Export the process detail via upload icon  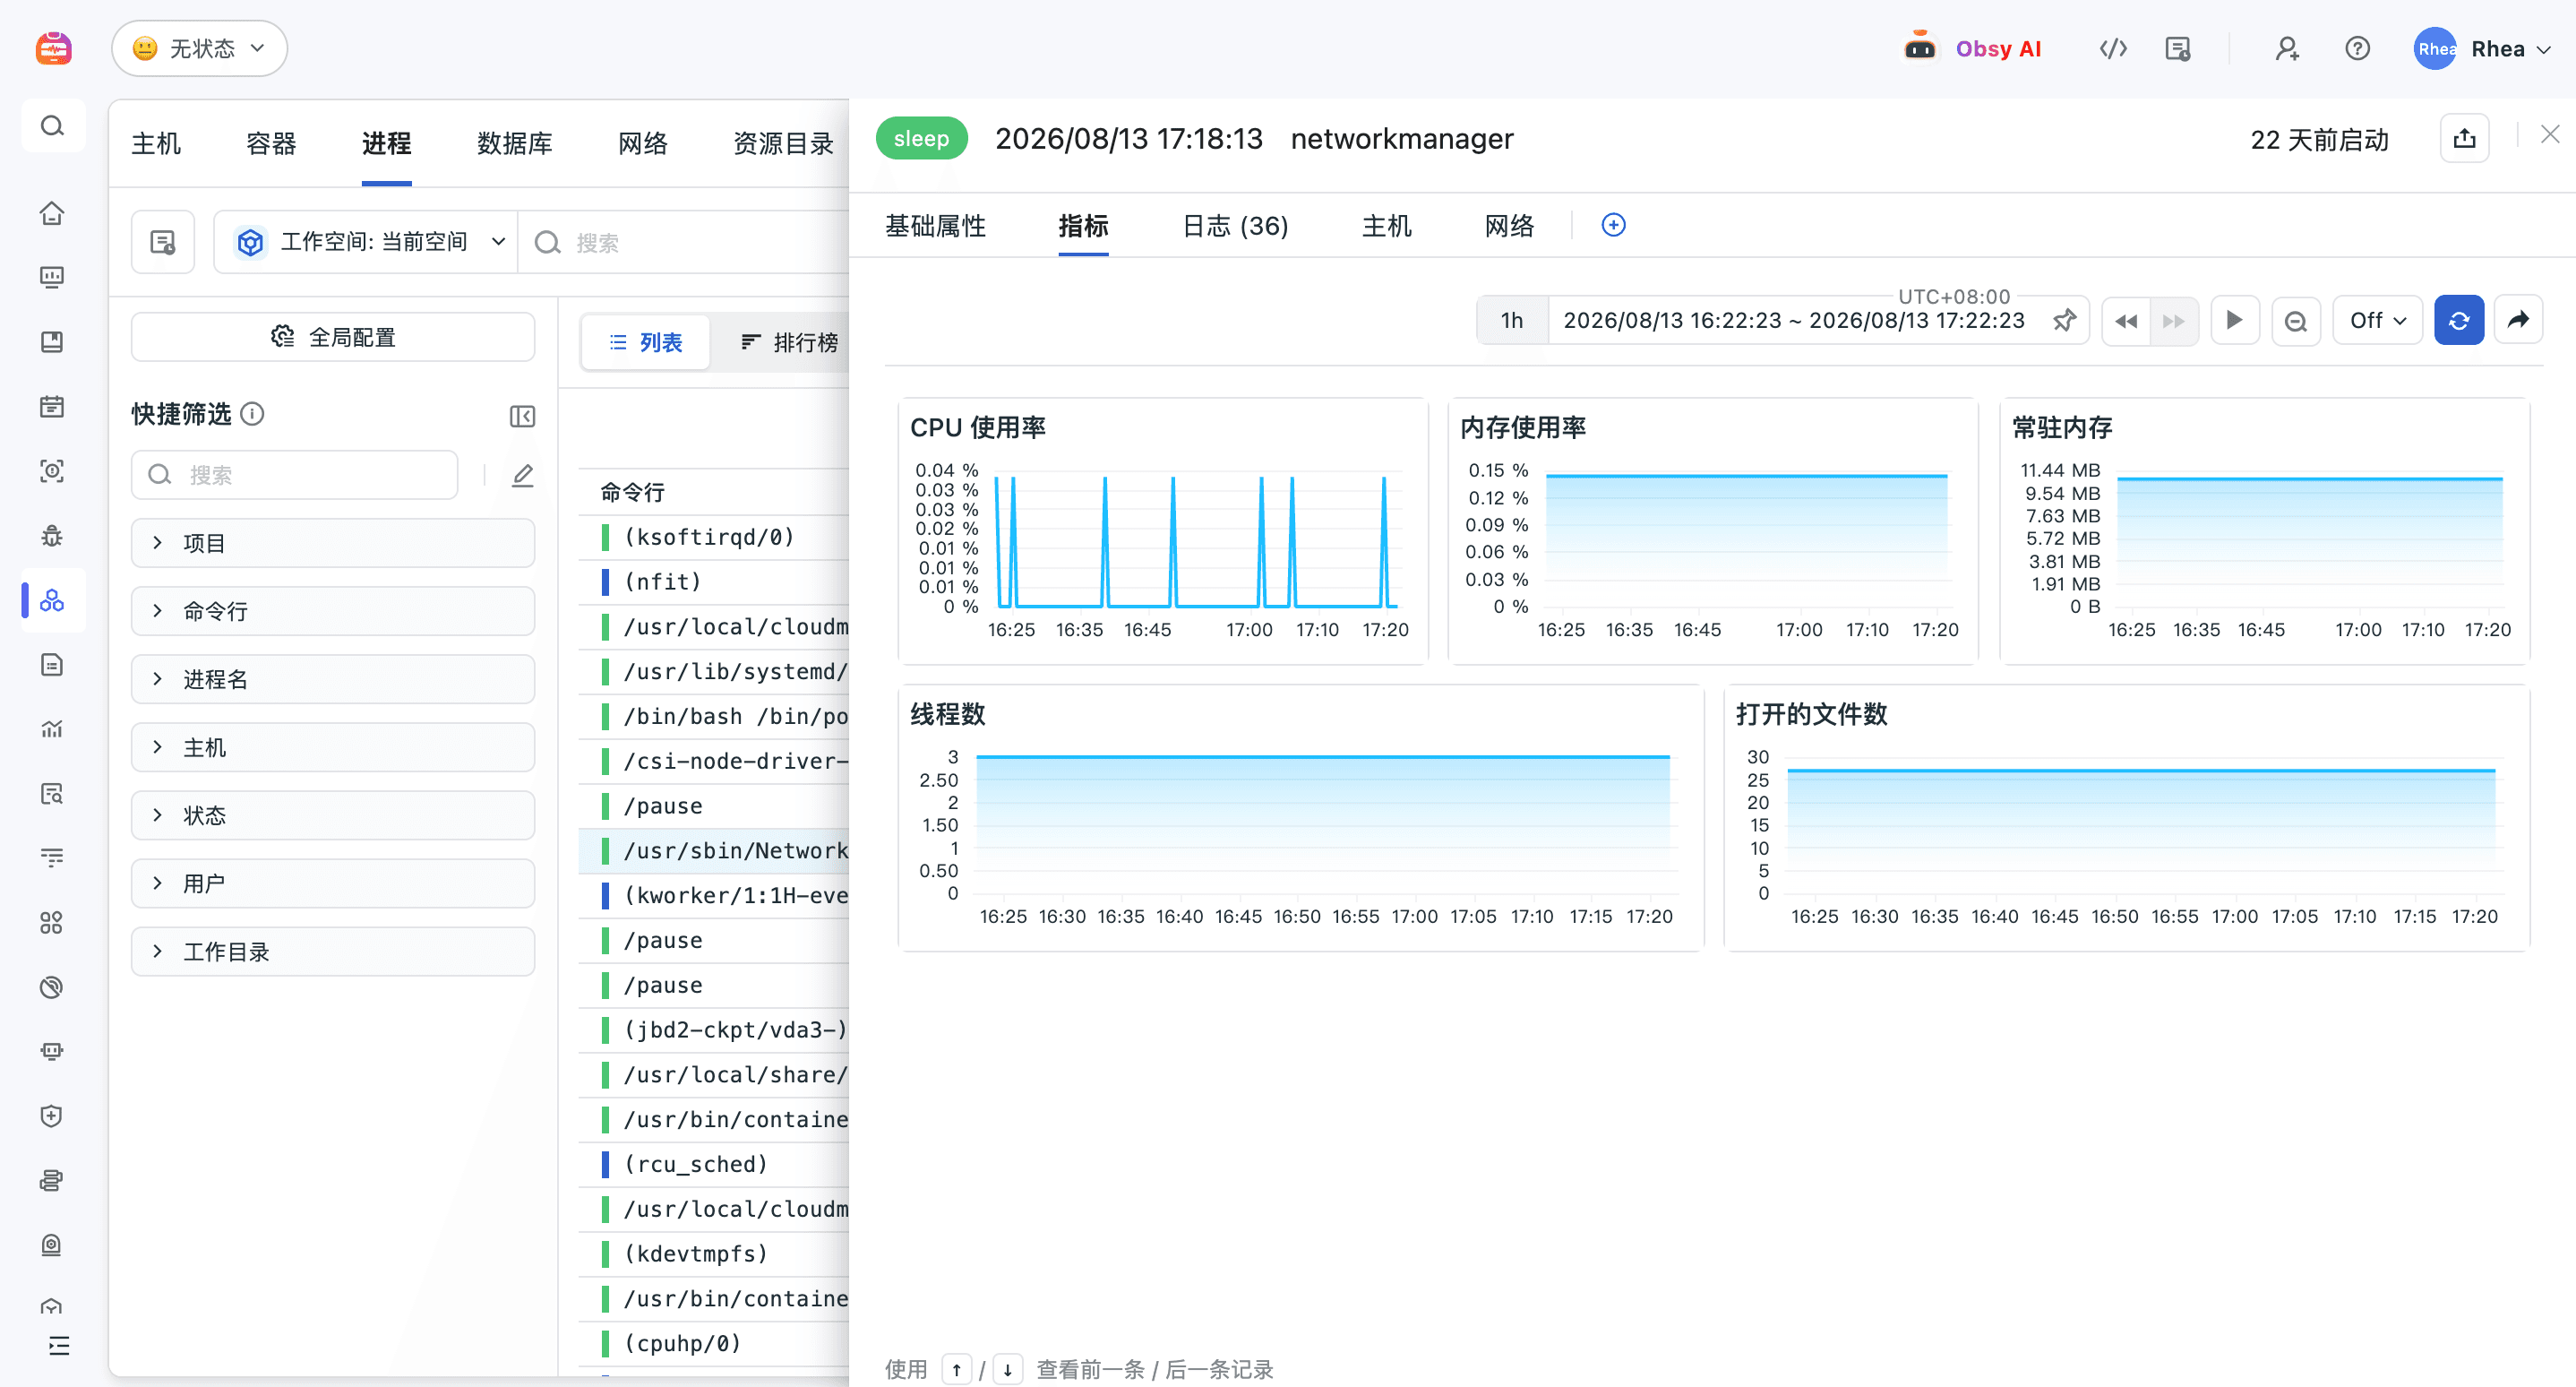[x=2464, y=138]
